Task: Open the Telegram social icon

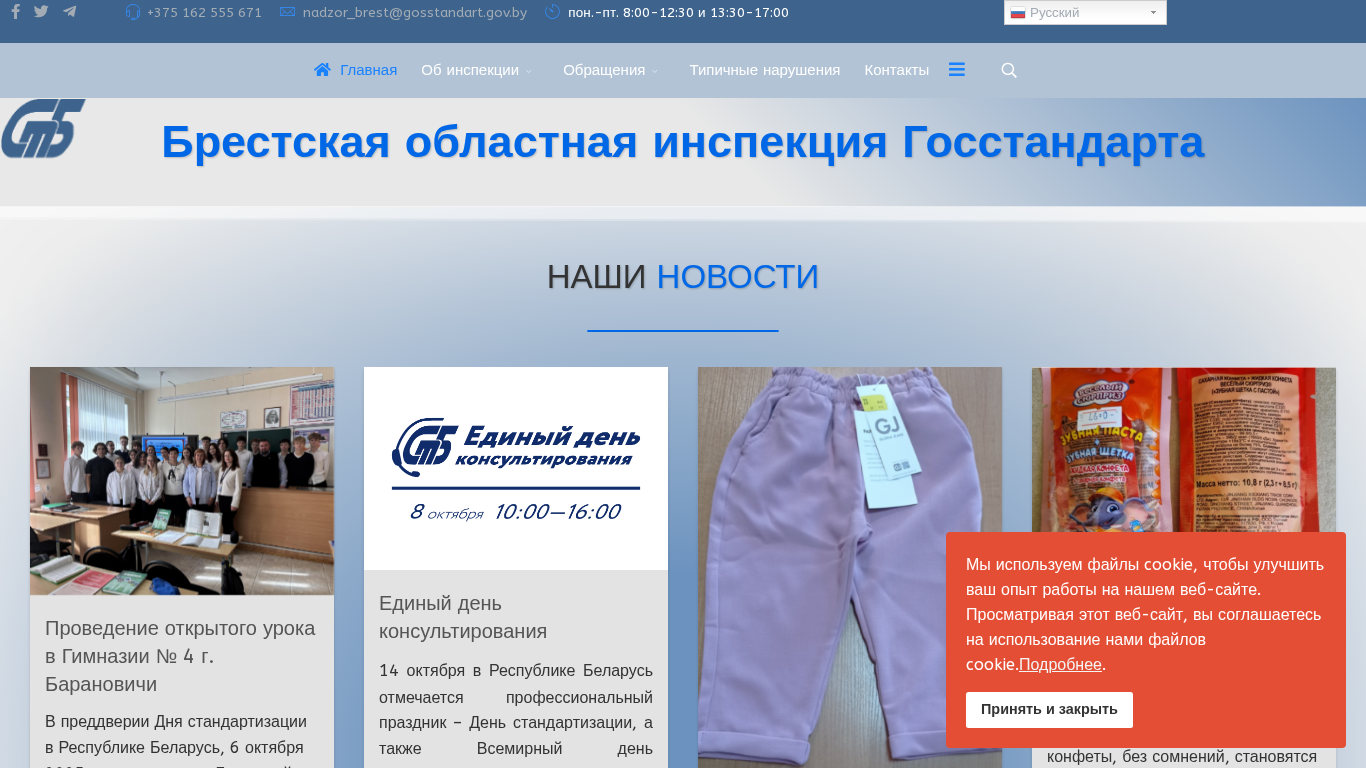Action: tap(69, 12)
